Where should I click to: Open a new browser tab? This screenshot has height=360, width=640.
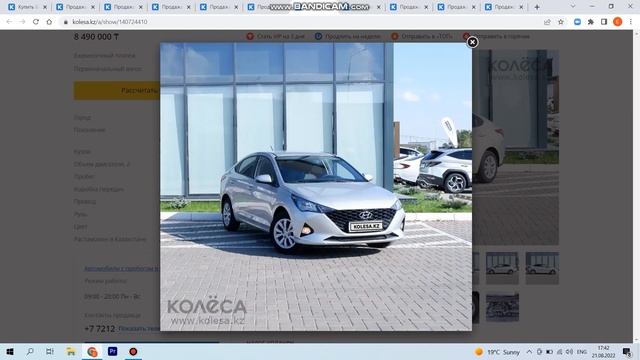[x=537, y=7]
